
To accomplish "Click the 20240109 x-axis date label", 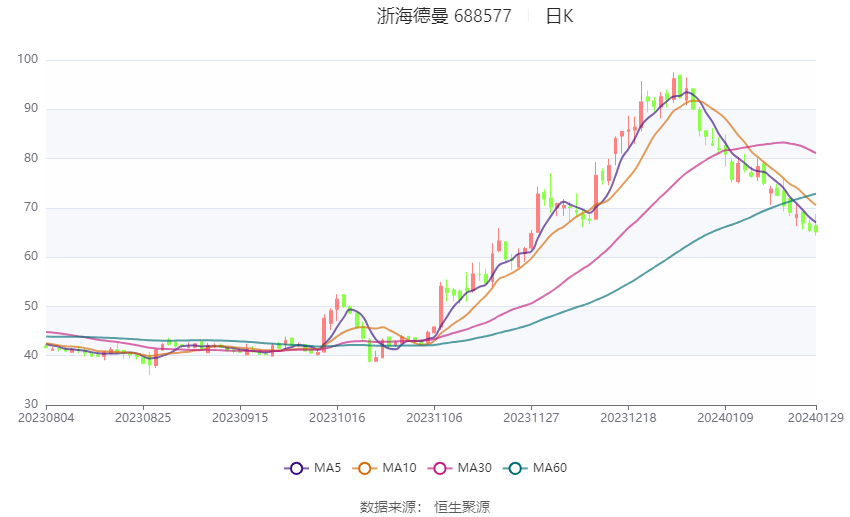I will click(x=725, y=418).
